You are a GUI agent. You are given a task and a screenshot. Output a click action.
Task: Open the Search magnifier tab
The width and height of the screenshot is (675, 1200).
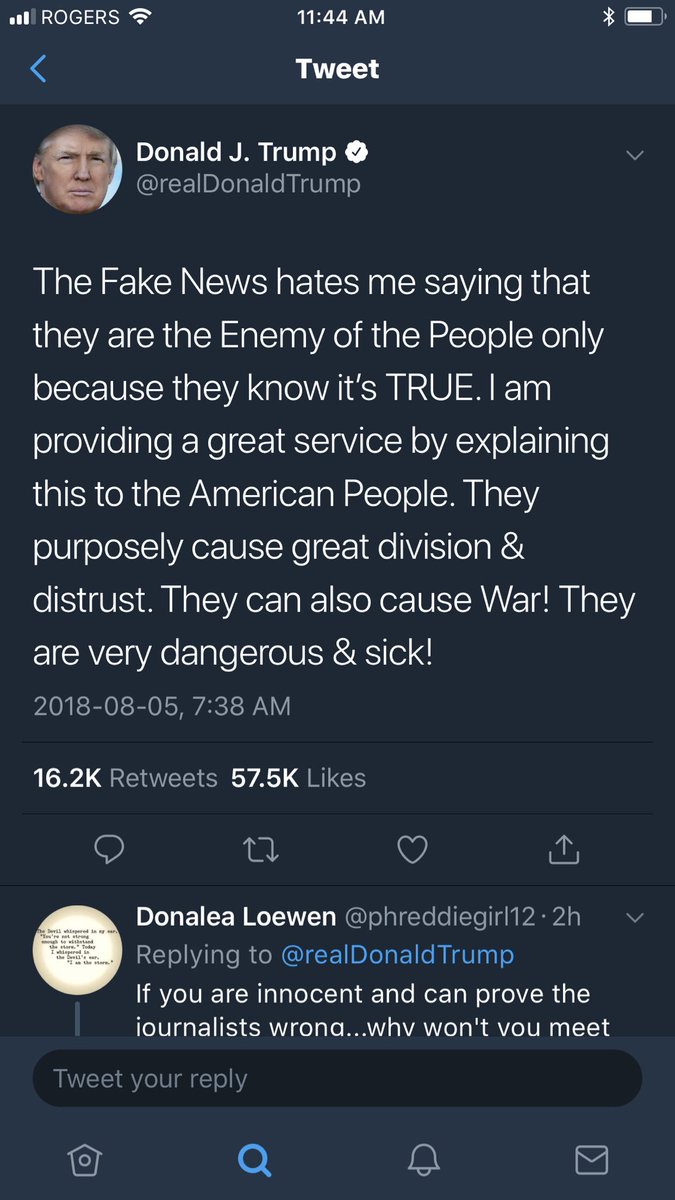coord(254,1159)
